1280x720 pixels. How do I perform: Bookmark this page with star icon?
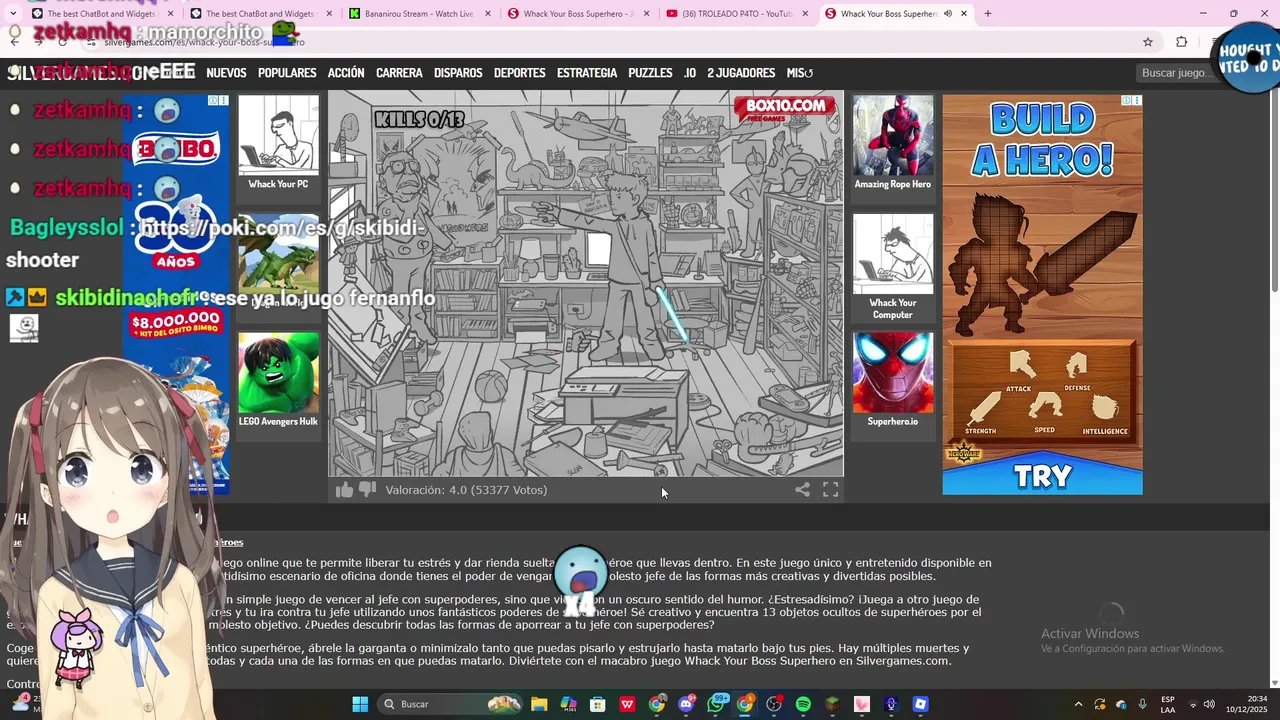click(1148, 42)
